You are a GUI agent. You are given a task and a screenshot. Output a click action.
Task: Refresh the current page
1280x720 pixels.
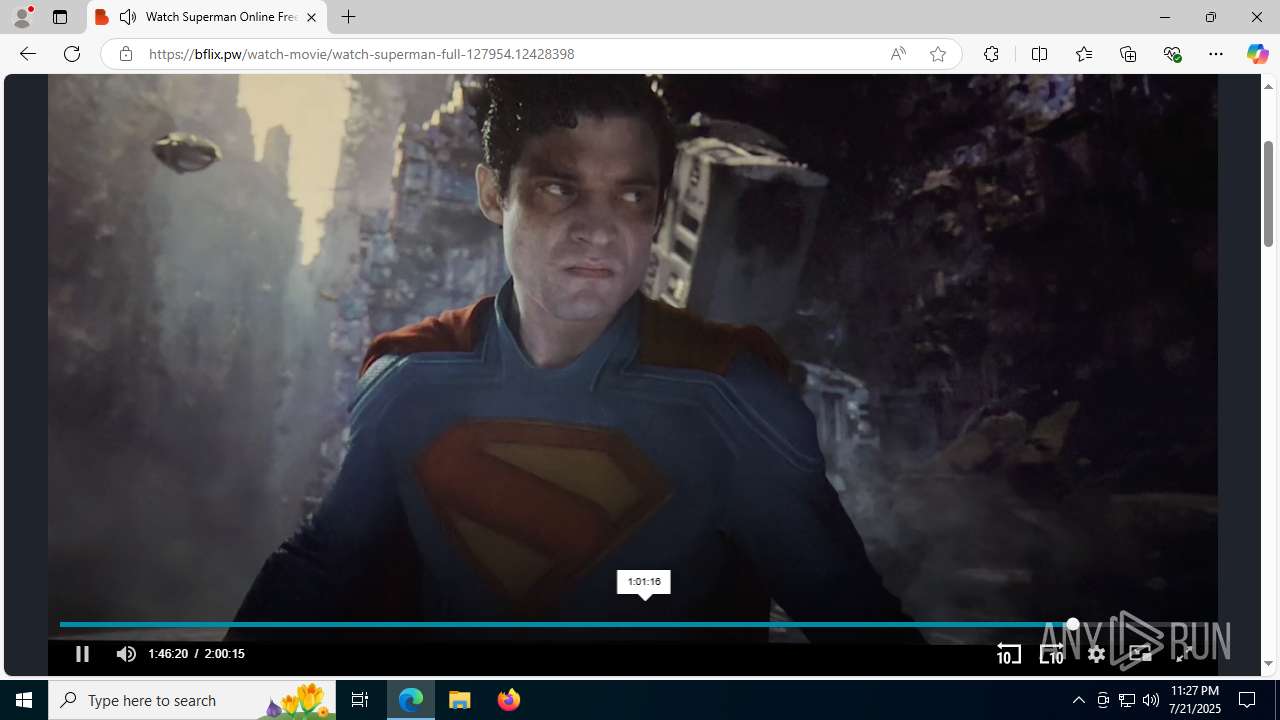click(x=72, y=54)
